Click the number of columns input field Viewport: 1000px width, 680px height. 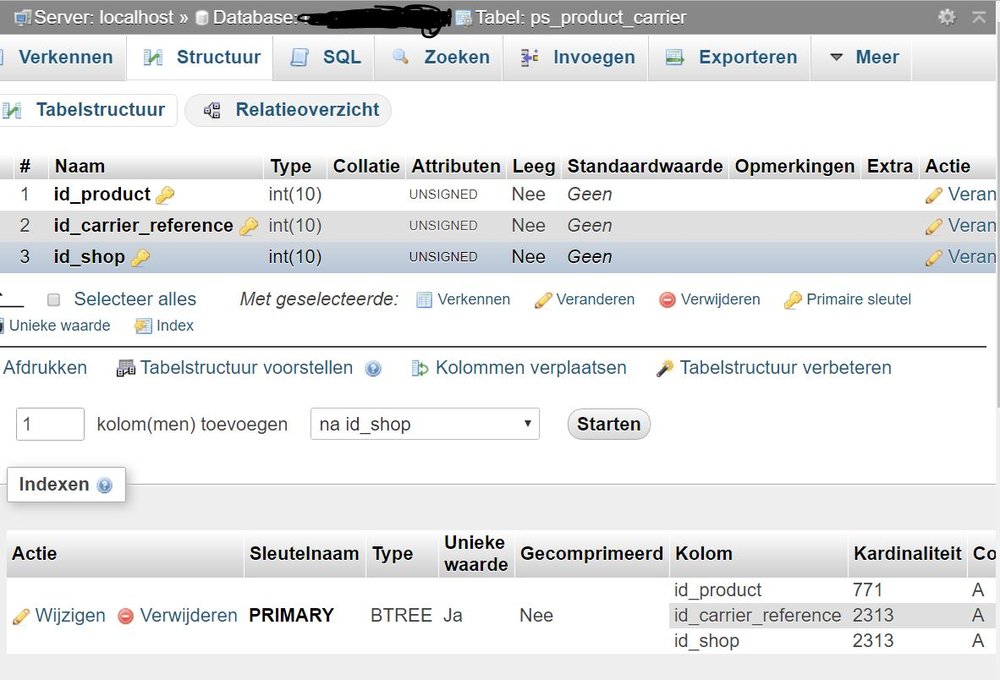click(x=50, y=424)
